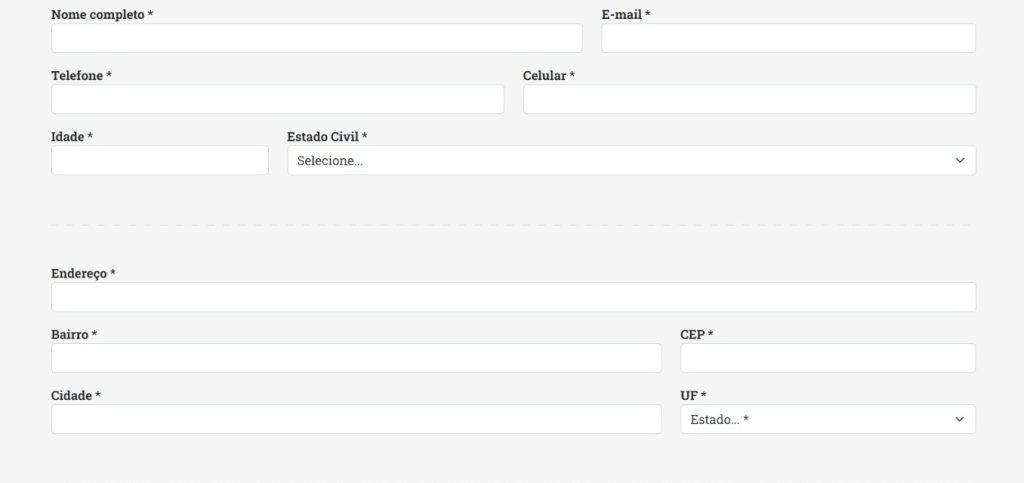Click the CEP label text
Screen dimensions: 1024x483
(693, 334)
